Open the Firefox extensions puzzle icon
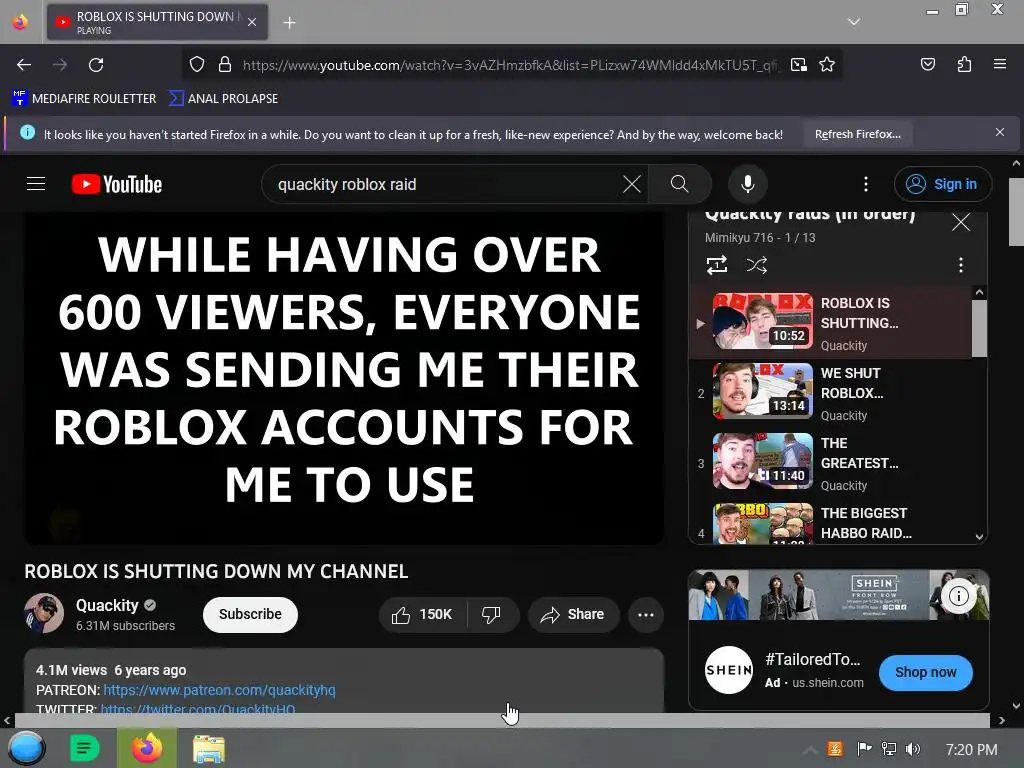This screenshot has height=768, width=1024. (965, 64)
